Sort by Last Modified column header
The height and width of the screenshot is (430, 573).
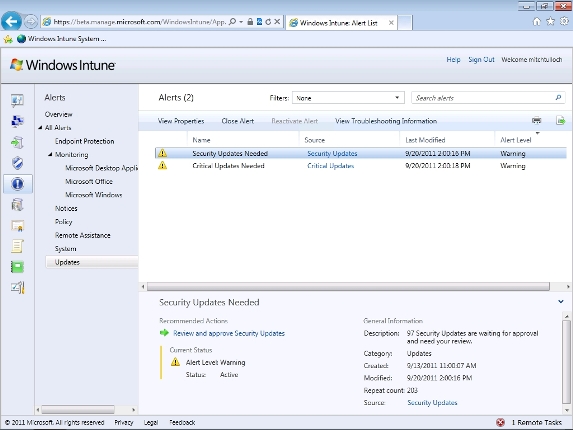pos(425,140)
